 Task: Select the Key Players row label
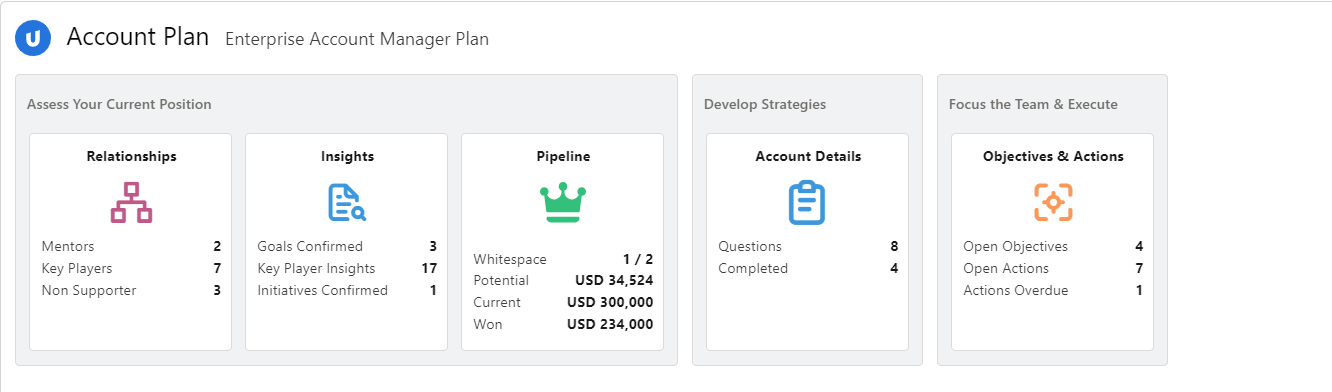coord(77,268)
